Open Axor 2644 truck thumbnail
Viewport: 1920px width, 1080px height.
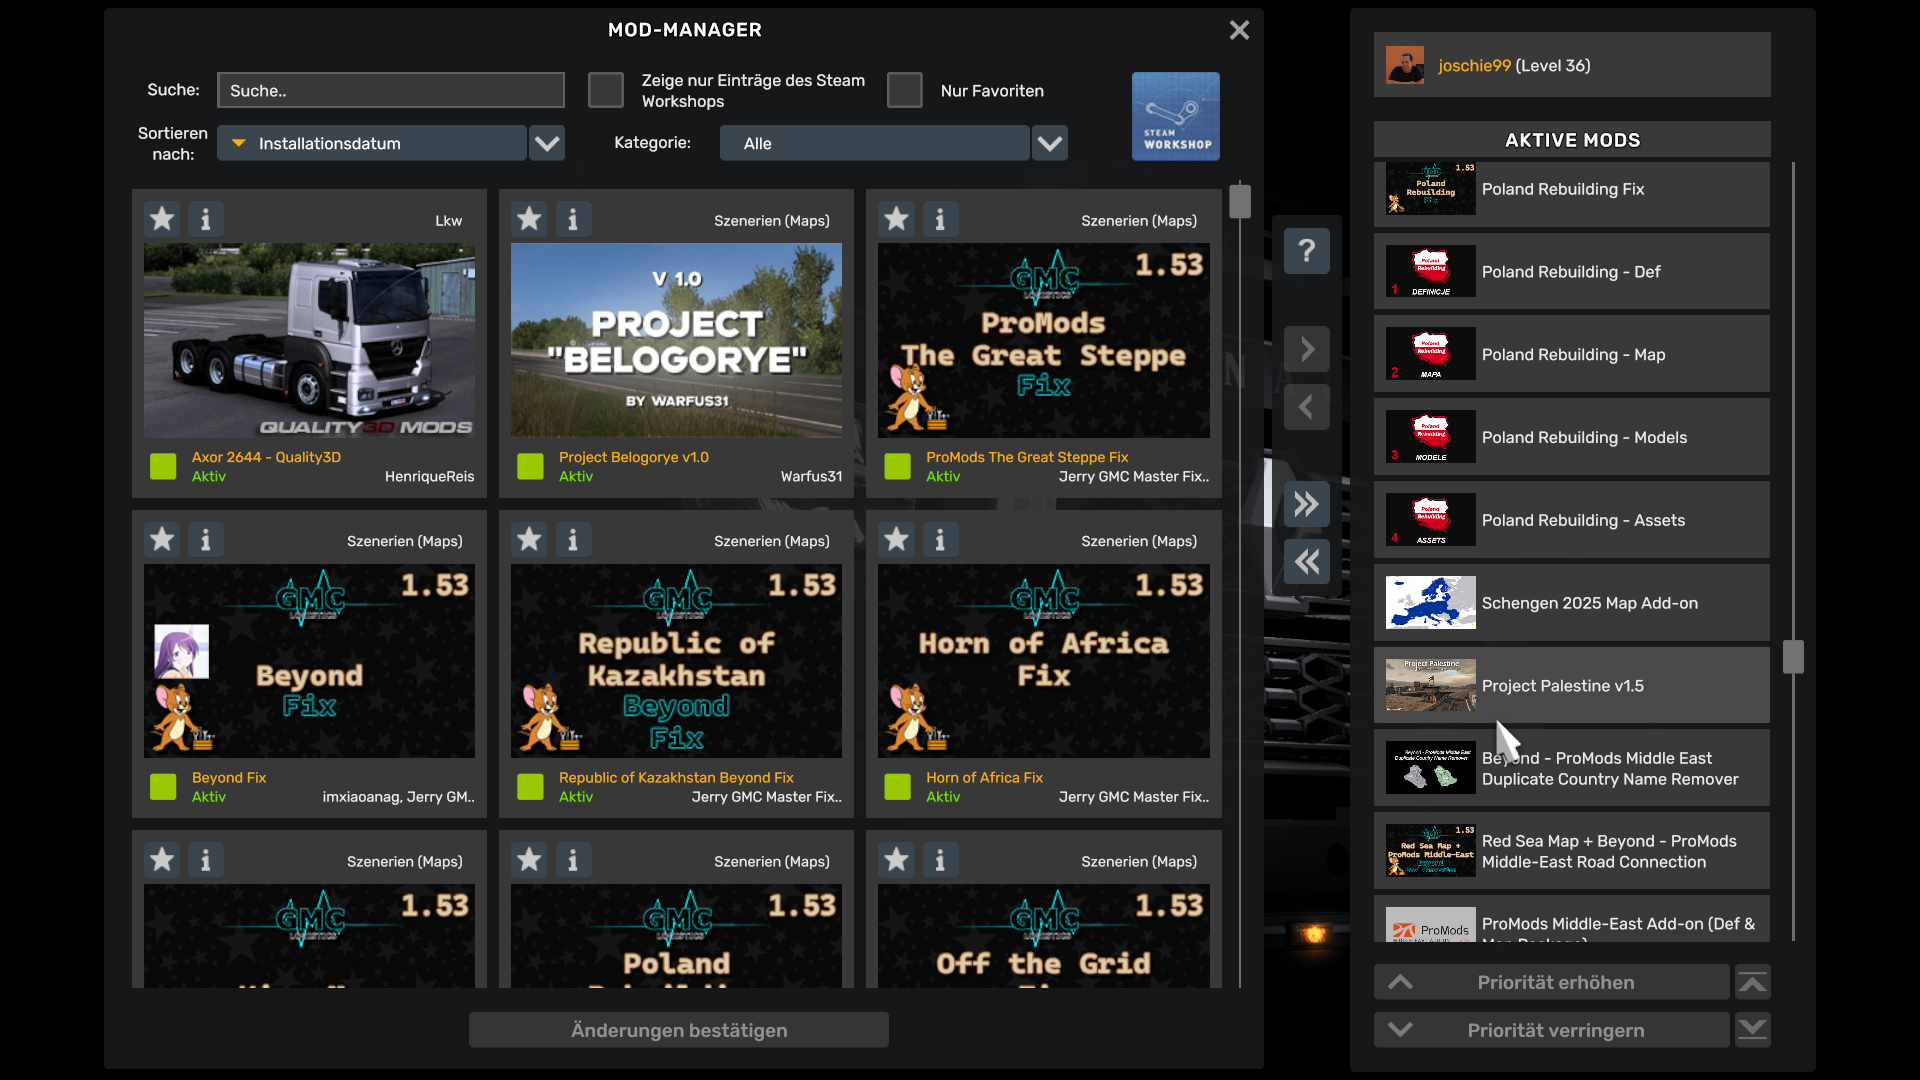(x=309, y=340)
